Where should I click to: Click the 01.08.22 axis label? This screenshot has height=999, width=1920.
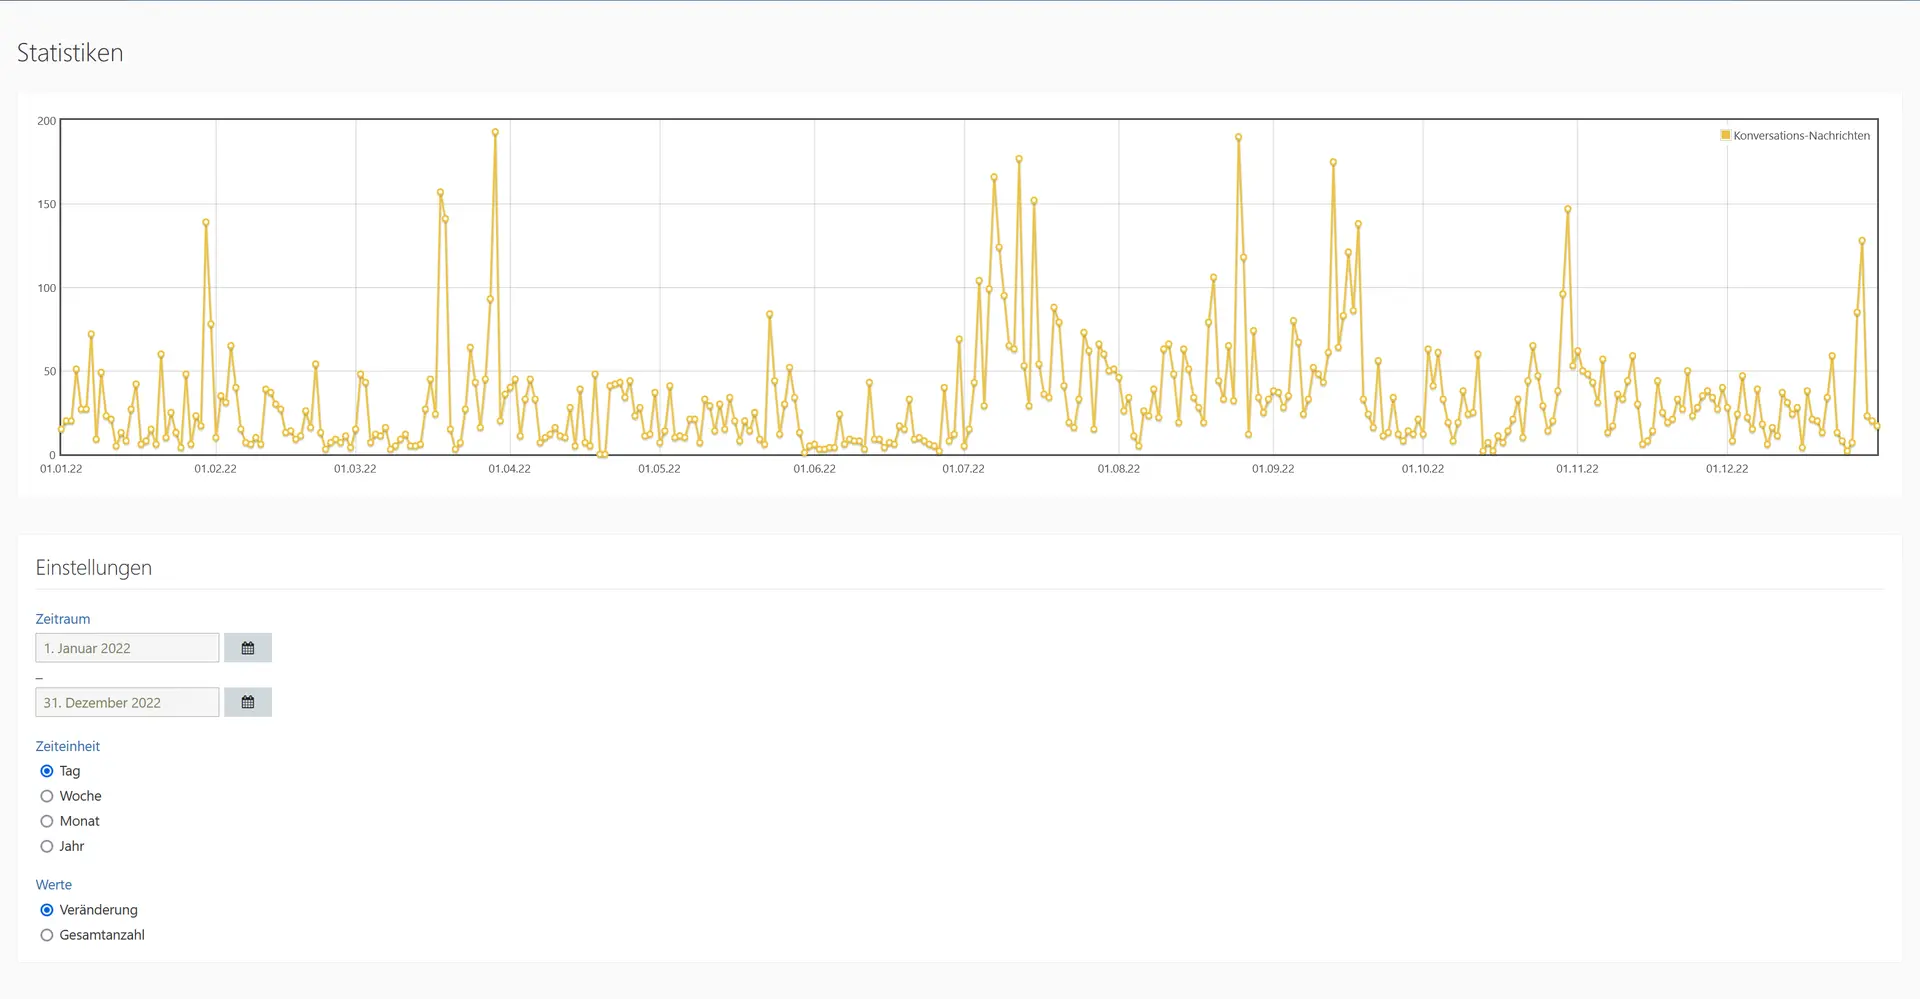tap(1118, 468)
